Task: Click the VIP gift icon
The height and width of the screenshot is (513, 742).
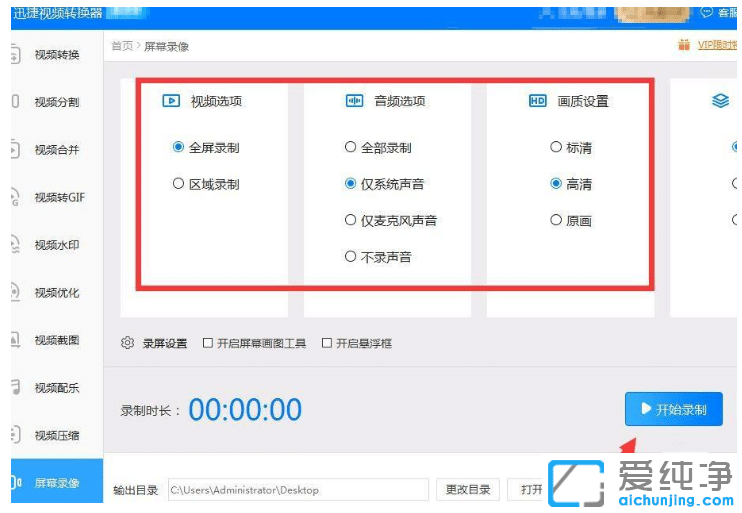Action: point(684,45)
